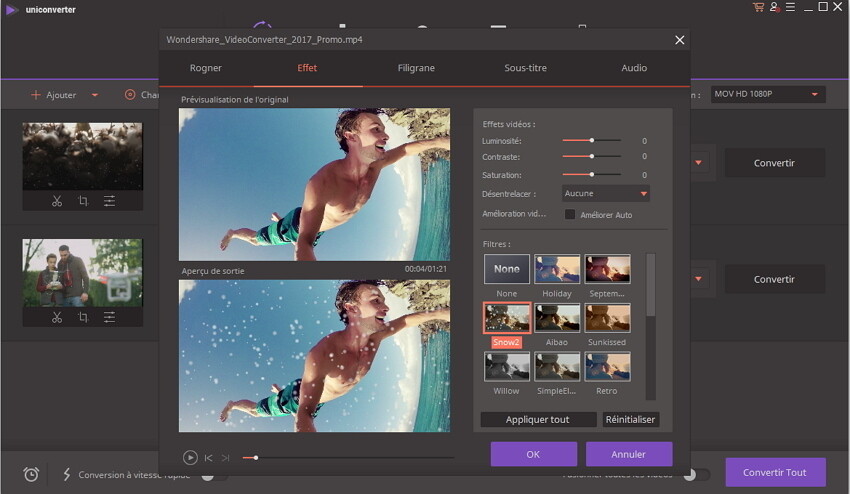Enable the Améliorer Auto checkbox

570,214
